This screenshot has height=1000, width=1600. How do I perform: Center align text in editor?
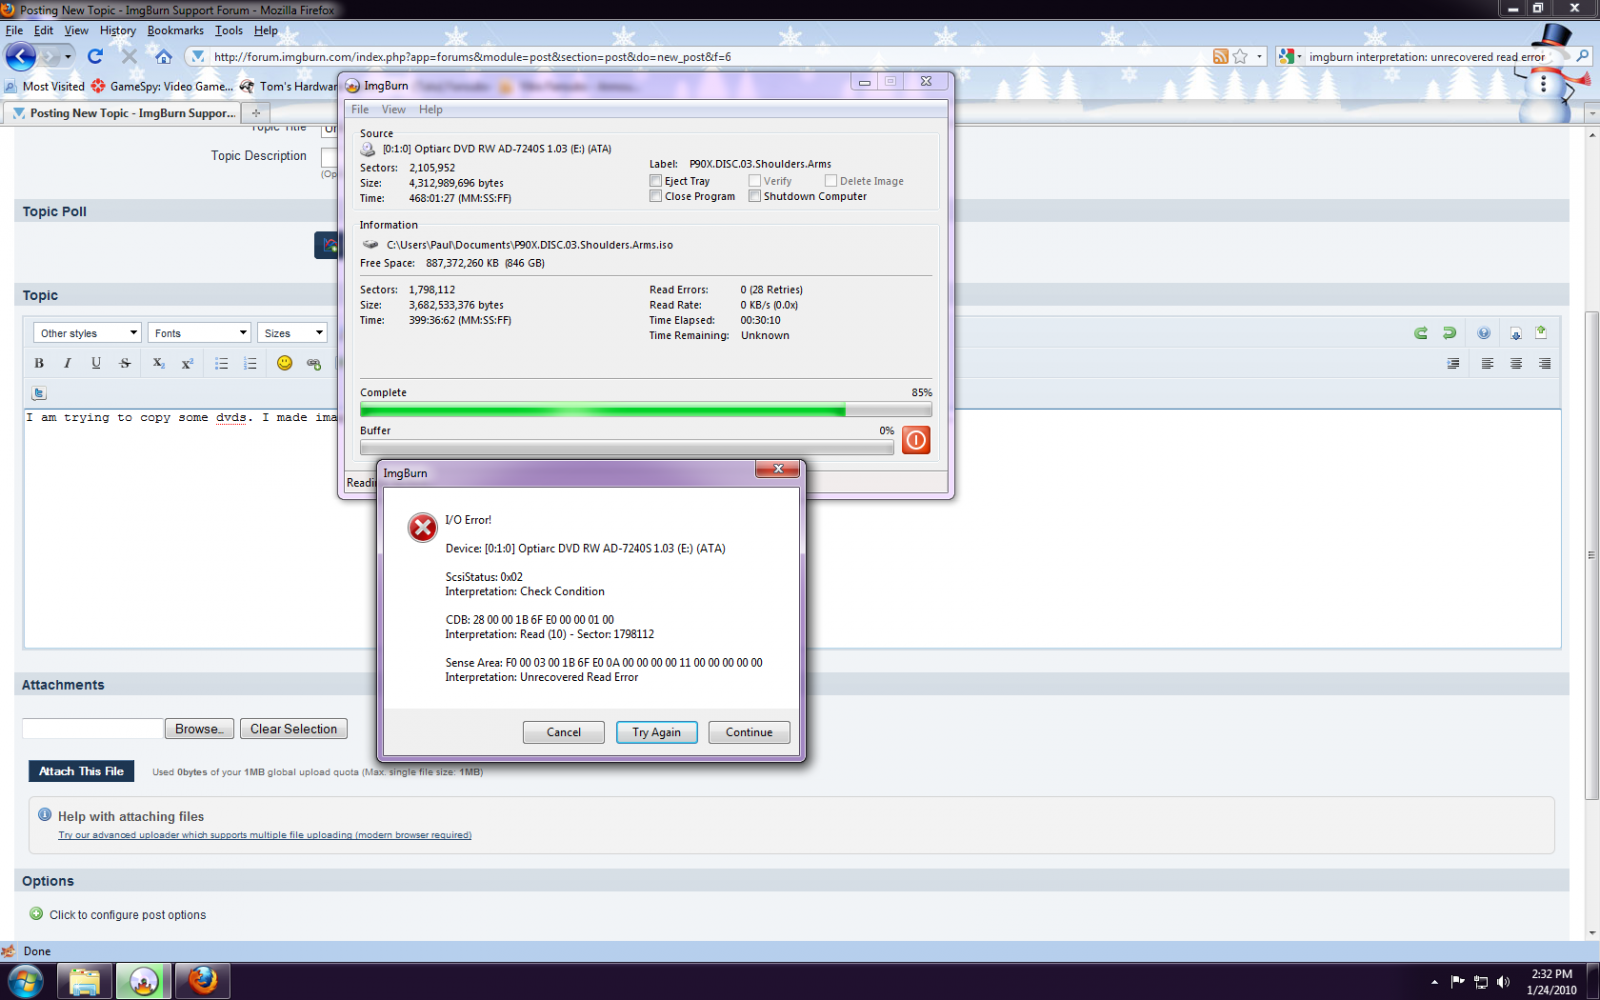(1516, 363)
